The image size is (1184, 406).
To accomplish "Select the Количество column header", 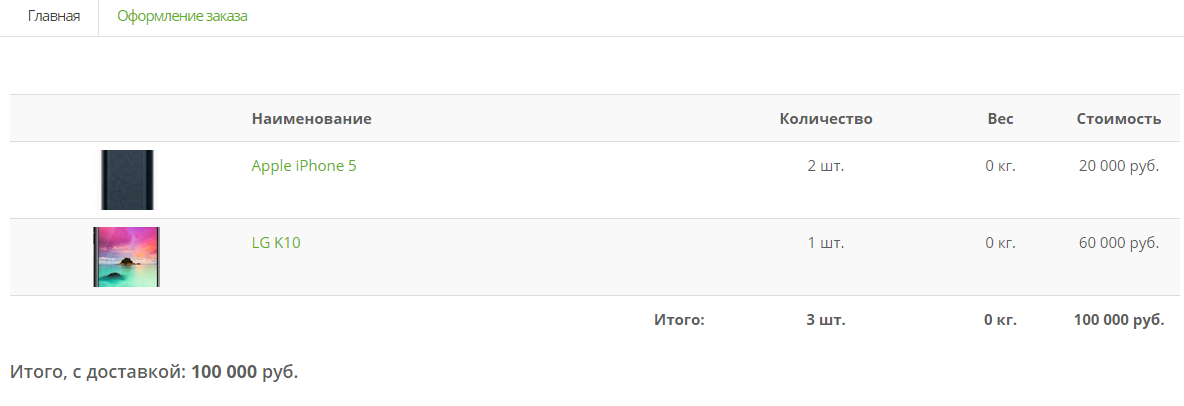I will point(826,118).
